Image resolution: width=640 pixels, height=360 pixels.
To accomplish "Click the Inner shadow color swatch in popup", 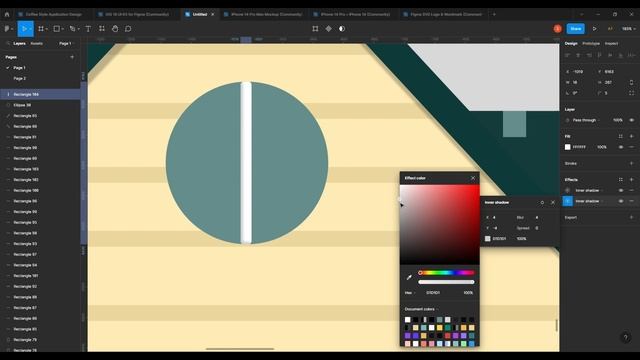I will coord(487,239).
